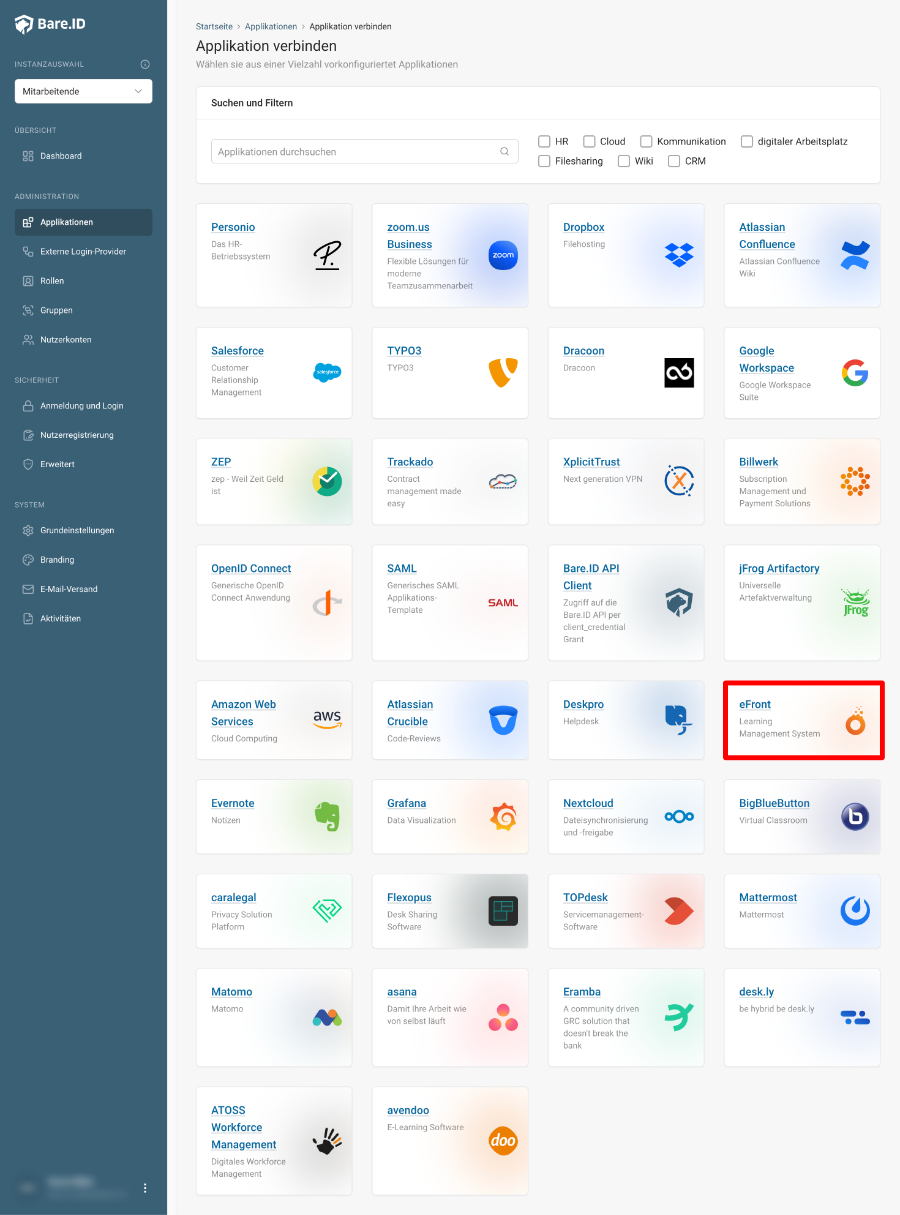Open the desk.ly application link
Viewport: 900px width, 1215px height.
click(x=757, y=992)
